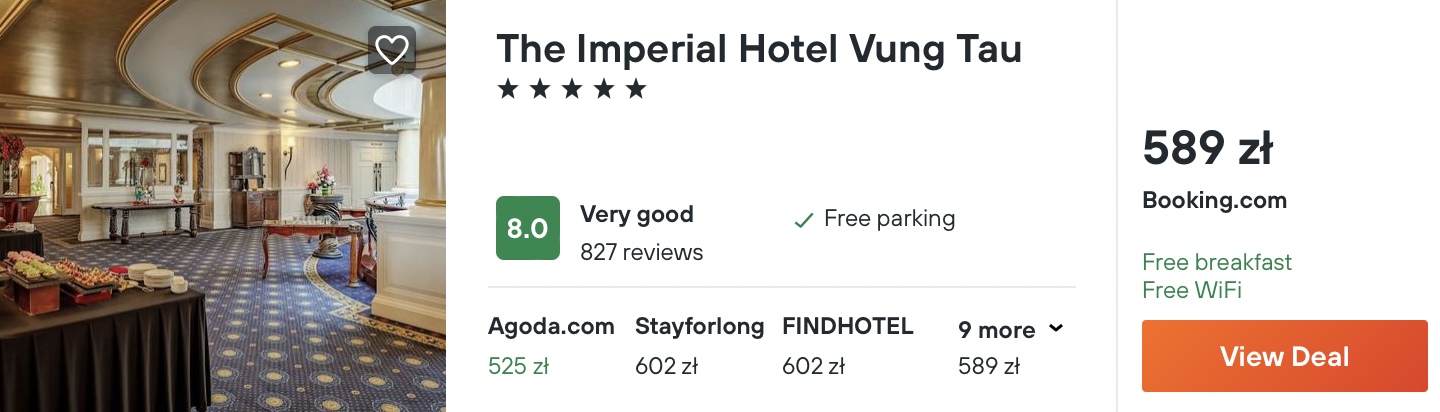The width and height of the screenshot is (1440, 412).
Task: Click the 602 zł price under Stayforlong
Action: click(666, 366)
